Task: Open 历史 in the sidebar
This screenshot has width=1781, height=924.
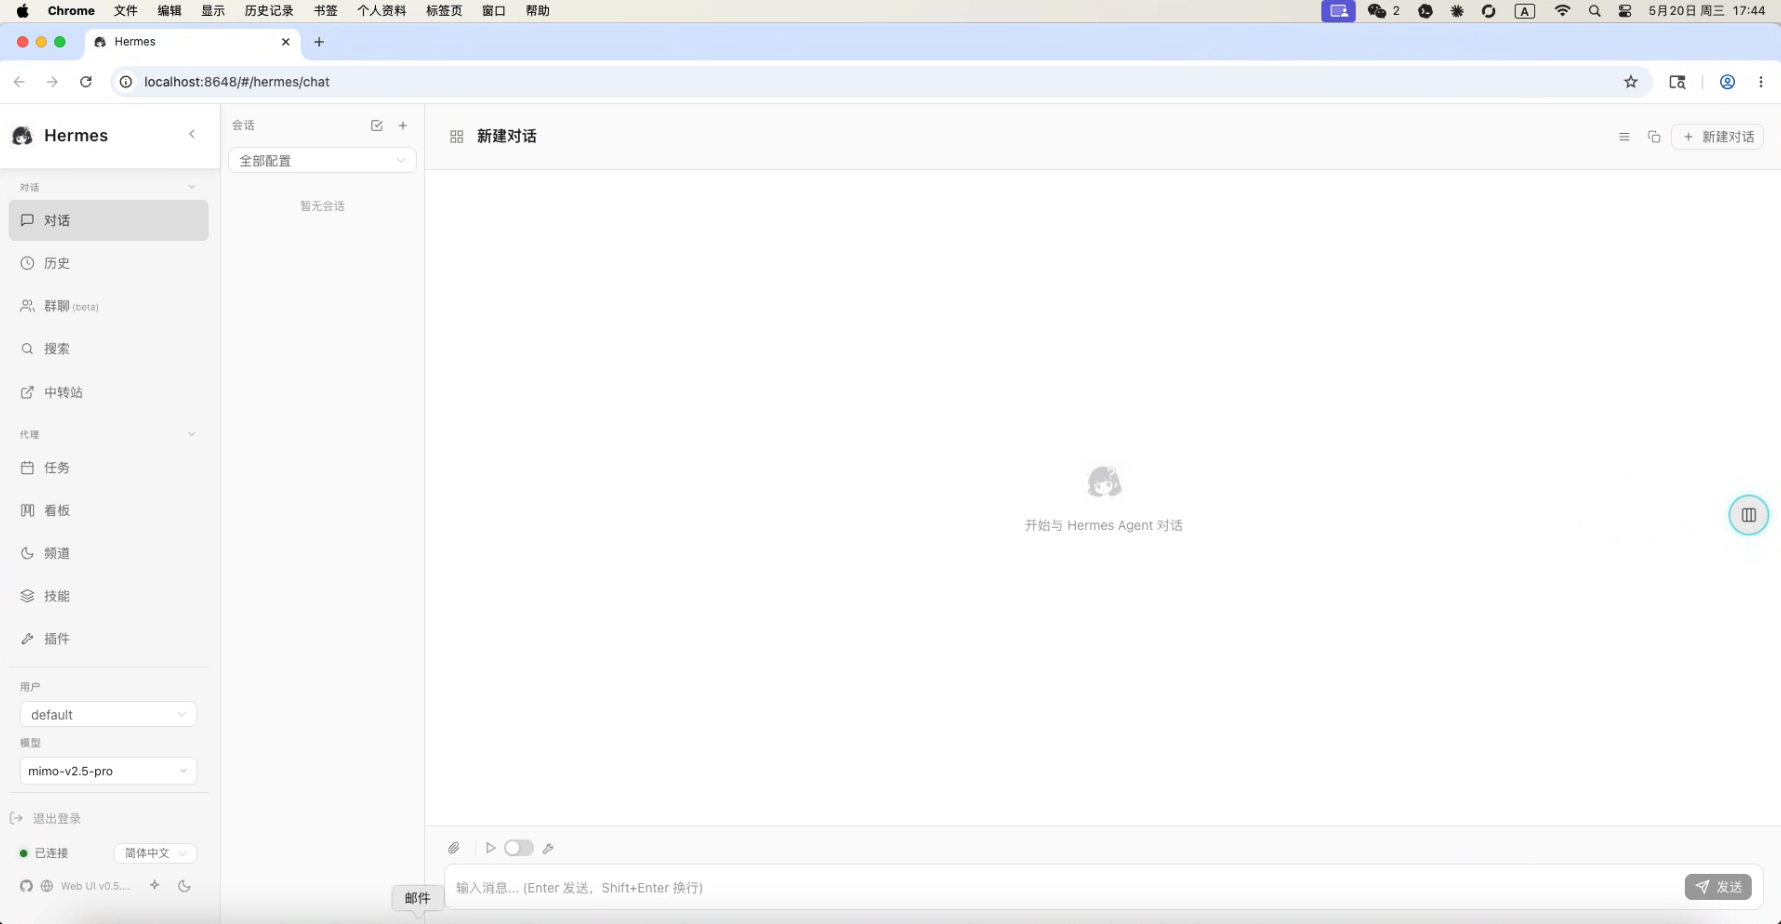Action: point(108,263)
